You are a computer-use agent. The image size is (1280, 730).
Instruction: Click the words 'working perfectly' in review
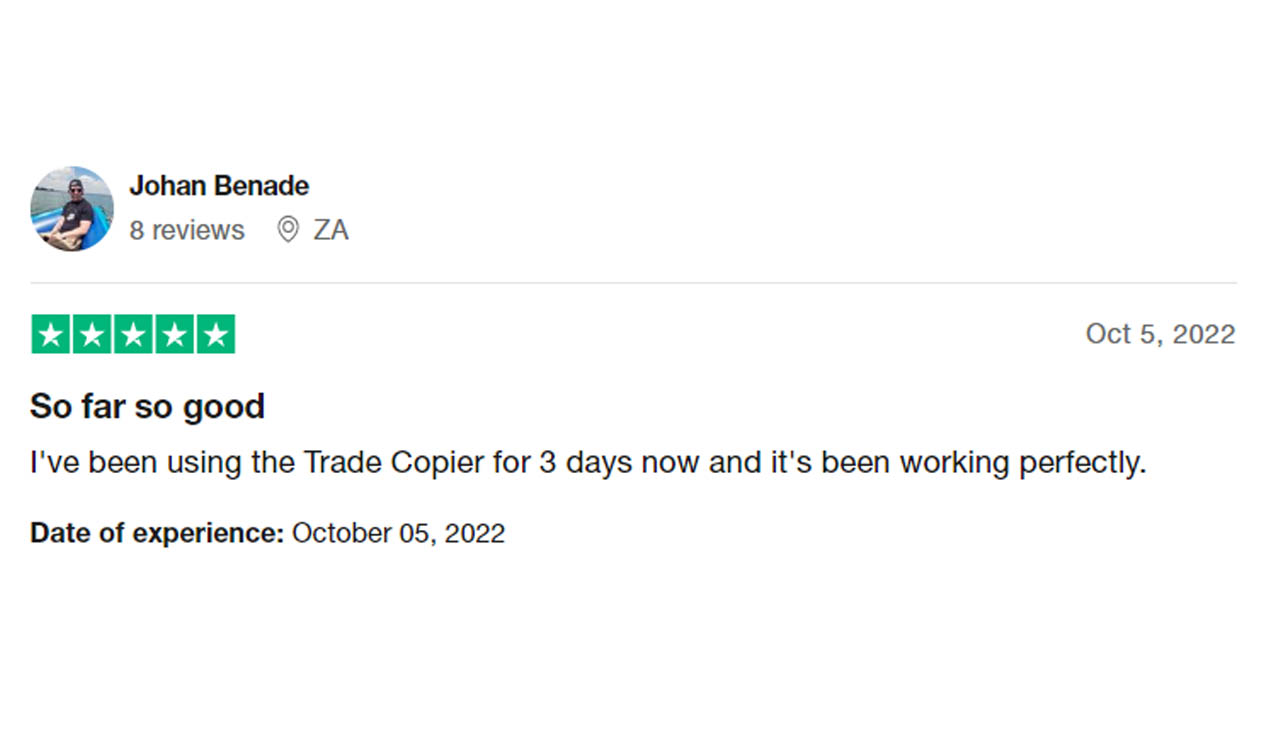click(1023, 463)
